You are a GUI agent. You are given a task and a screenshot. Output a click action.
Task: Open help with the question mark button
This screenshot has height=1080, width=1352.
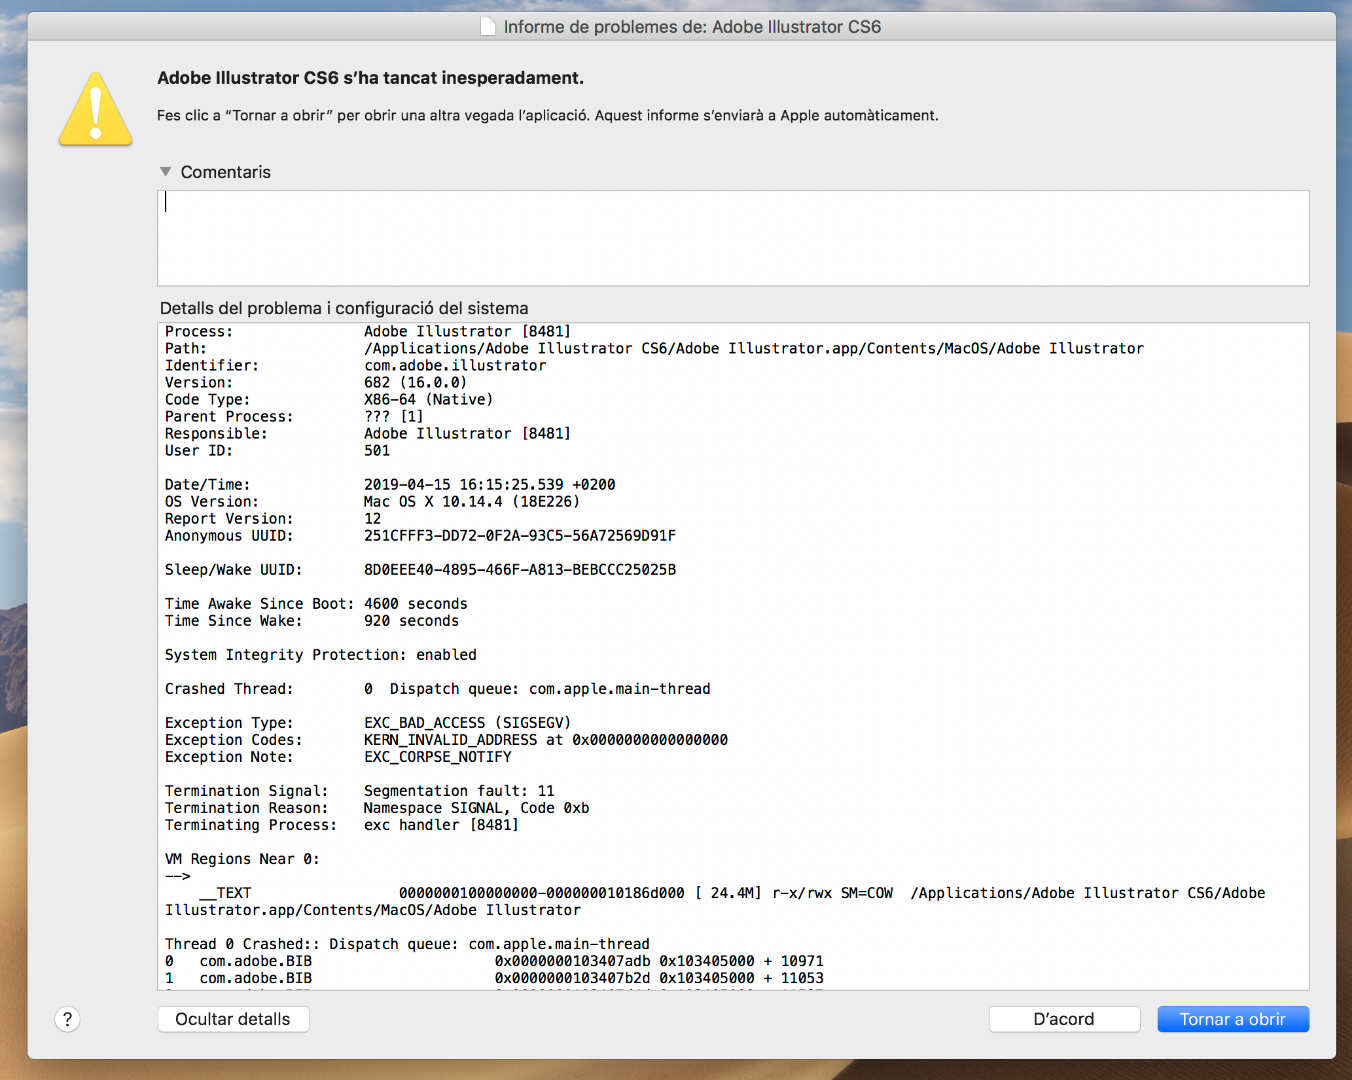pos(67,1019)
